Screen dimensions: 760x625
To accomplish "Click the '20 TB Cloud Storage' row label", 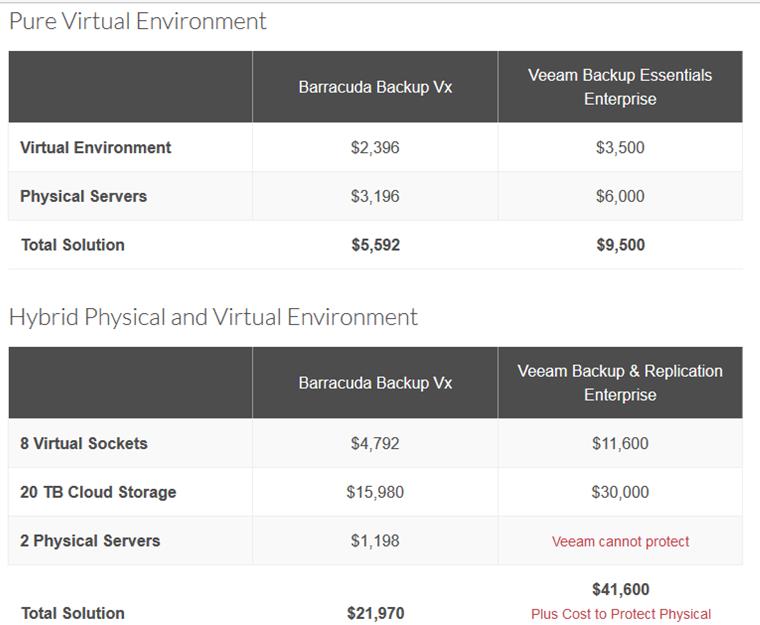I will (x=98, y=492).
